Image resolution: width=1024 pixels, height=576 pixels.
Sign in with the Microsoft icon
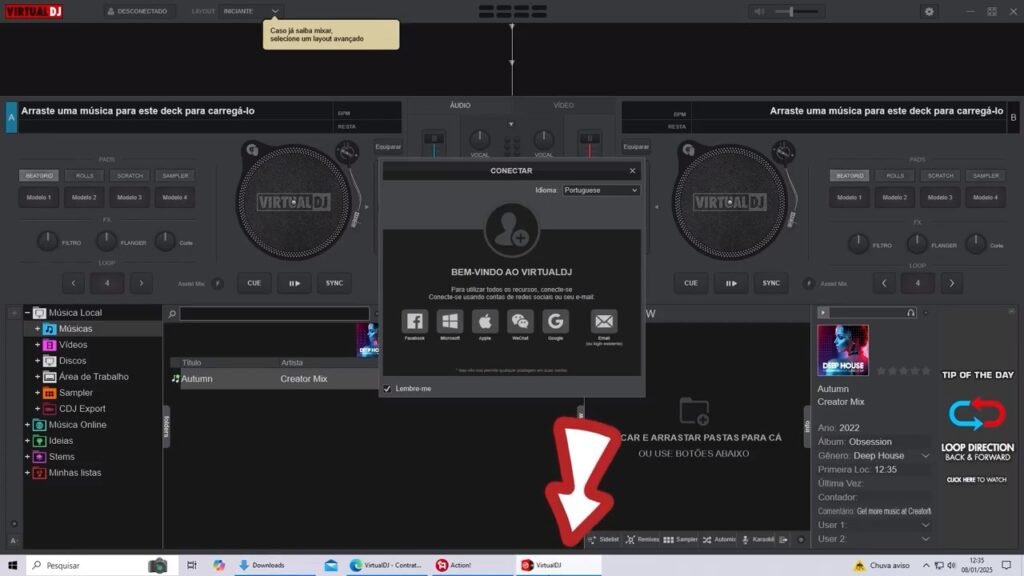(450, 322)
